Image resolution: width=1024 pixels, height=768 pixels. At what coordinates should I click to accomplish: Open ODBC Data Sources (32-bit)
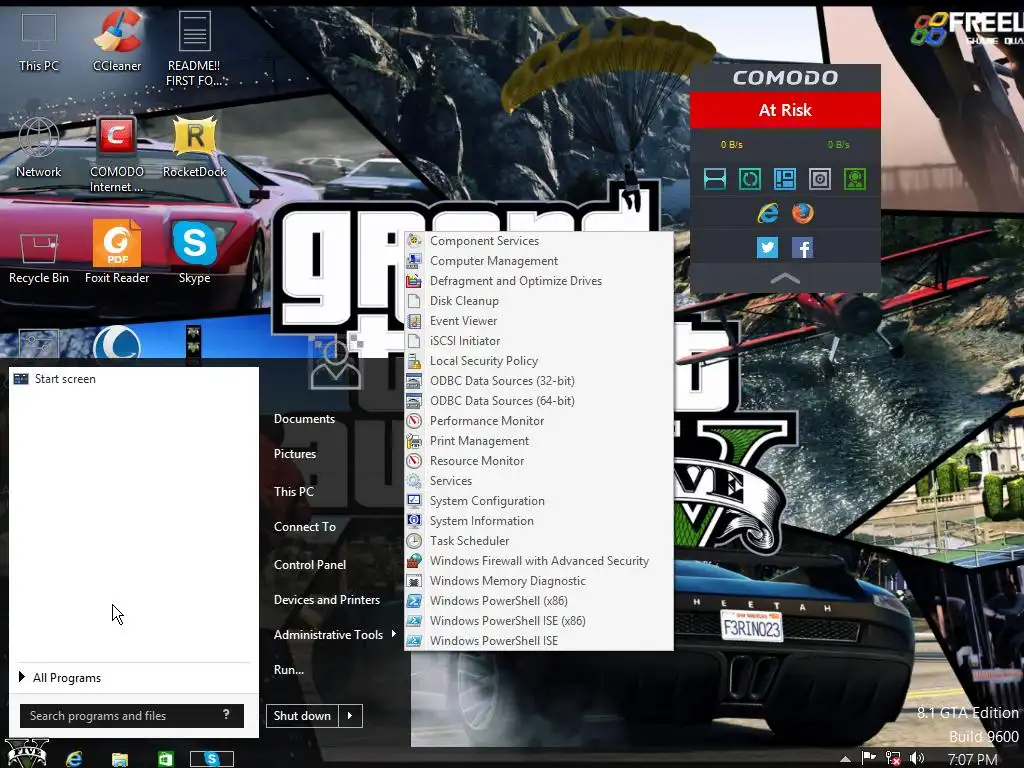(539, 381)
